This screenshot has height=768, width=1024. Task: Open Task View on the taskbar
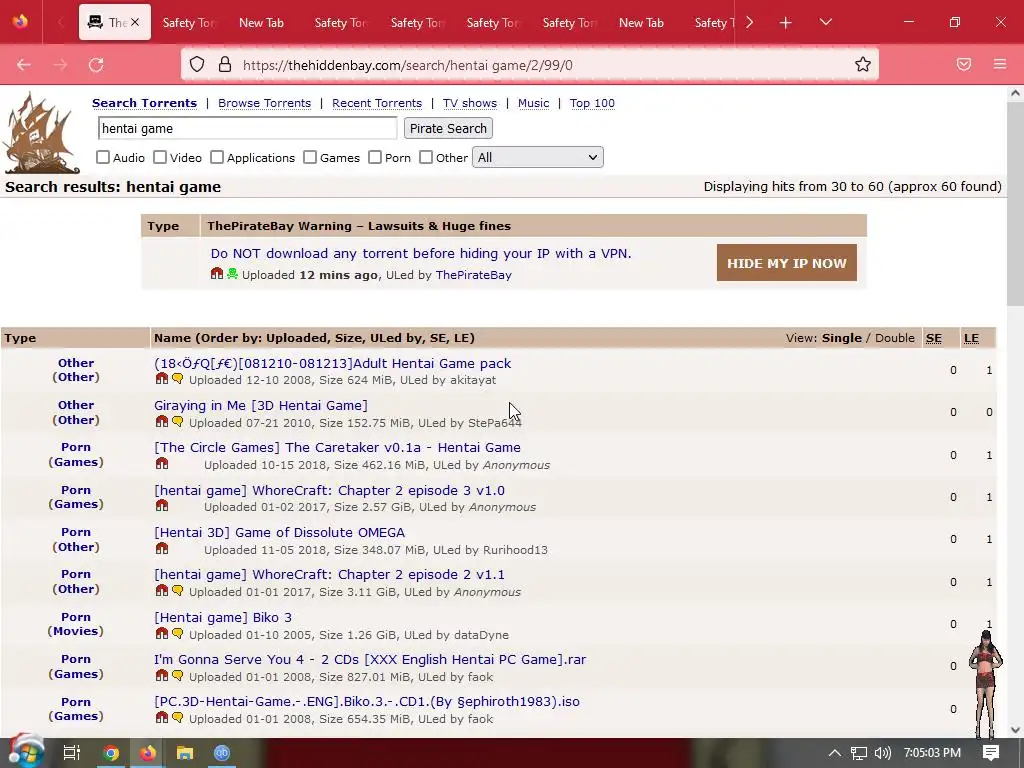pos(72,753)
